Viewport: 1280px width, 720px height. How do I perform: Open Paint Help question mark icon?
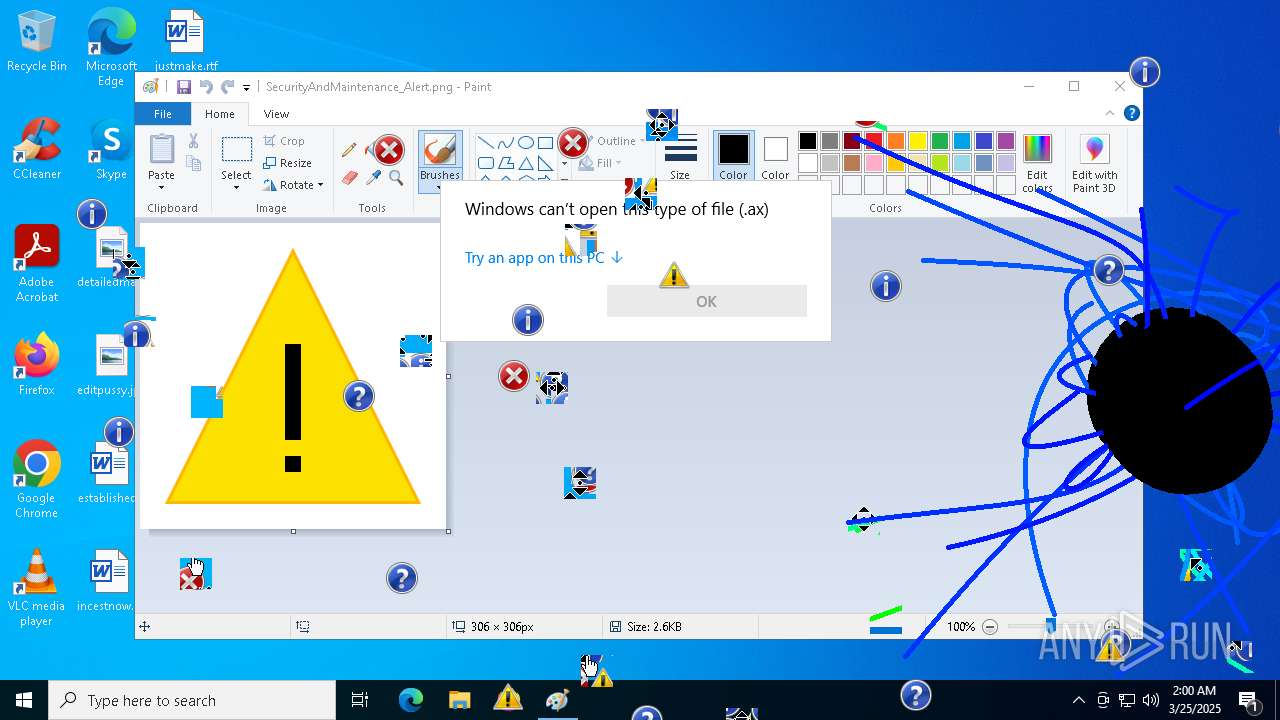tap(1132, 114)
